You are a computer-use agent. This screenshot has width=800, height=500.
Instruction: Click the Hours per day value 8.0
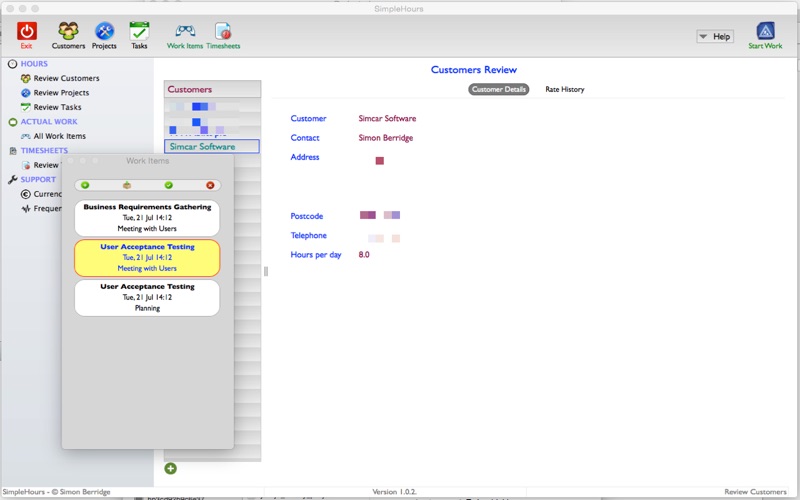point(364,255)
